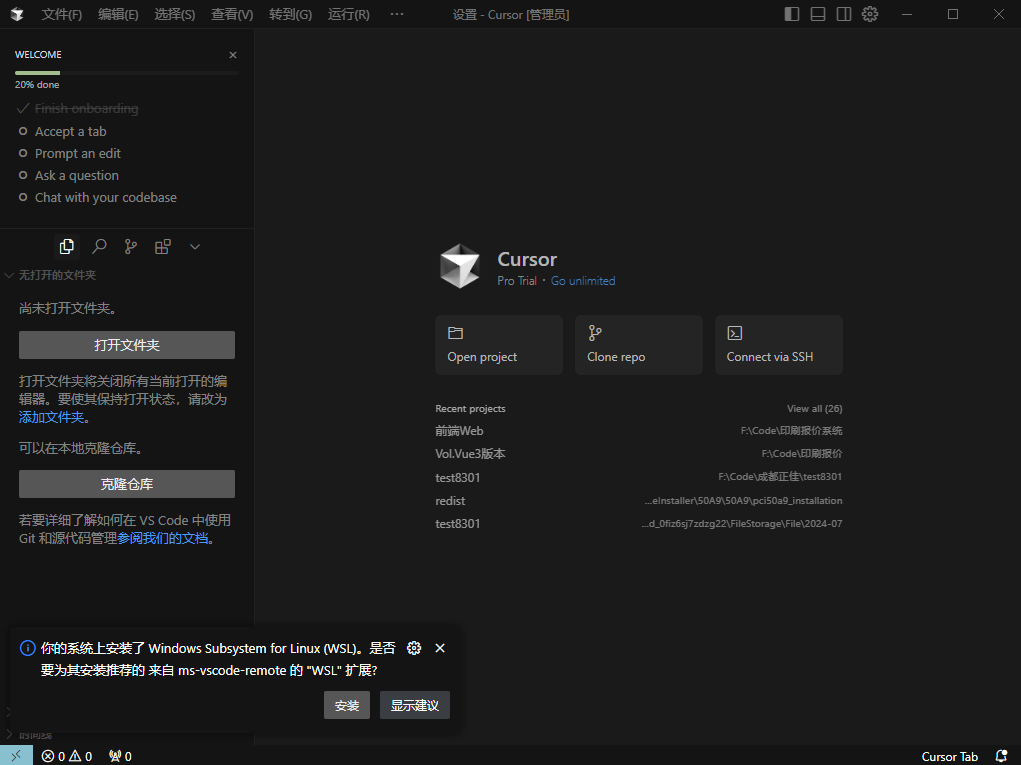1021x765 pixels.
Task: Close the WELCOME onboarding panel
Action: pos(232,55)
